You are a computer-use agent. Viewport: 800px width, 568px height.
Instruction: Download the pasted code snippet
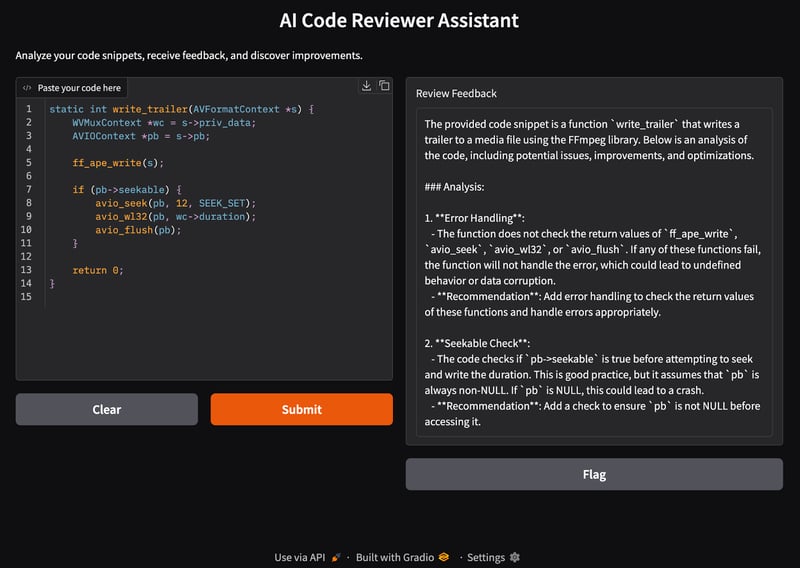tap(366, 86)
